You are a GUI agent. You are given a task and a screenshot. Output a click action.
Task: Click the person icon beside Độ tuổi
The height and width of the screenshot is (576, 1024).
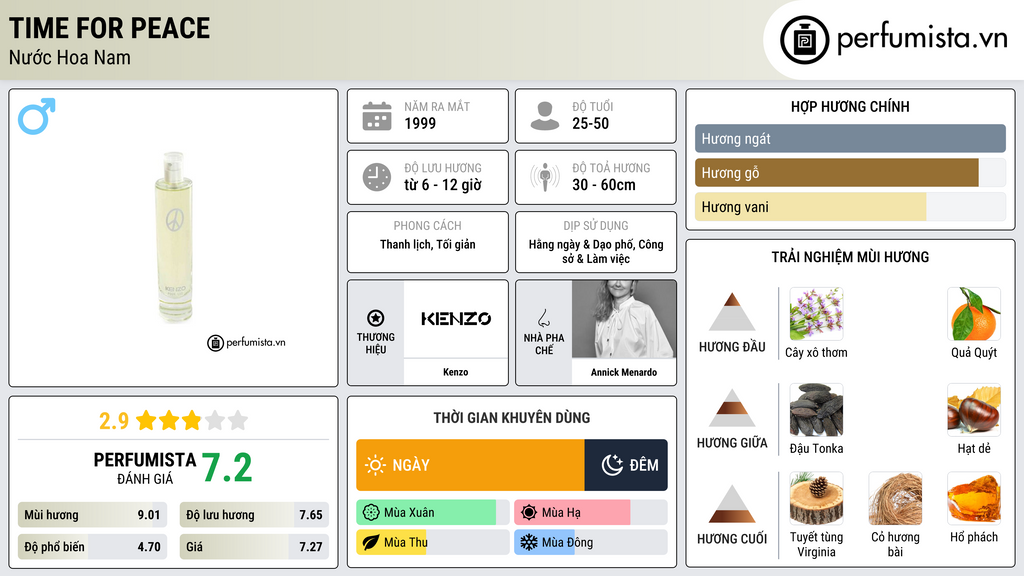(545, 116)
